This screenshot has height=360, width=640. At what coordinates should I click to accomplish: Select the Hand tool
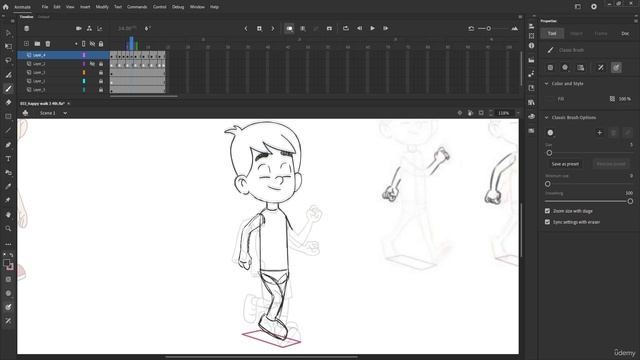(8, 214)
